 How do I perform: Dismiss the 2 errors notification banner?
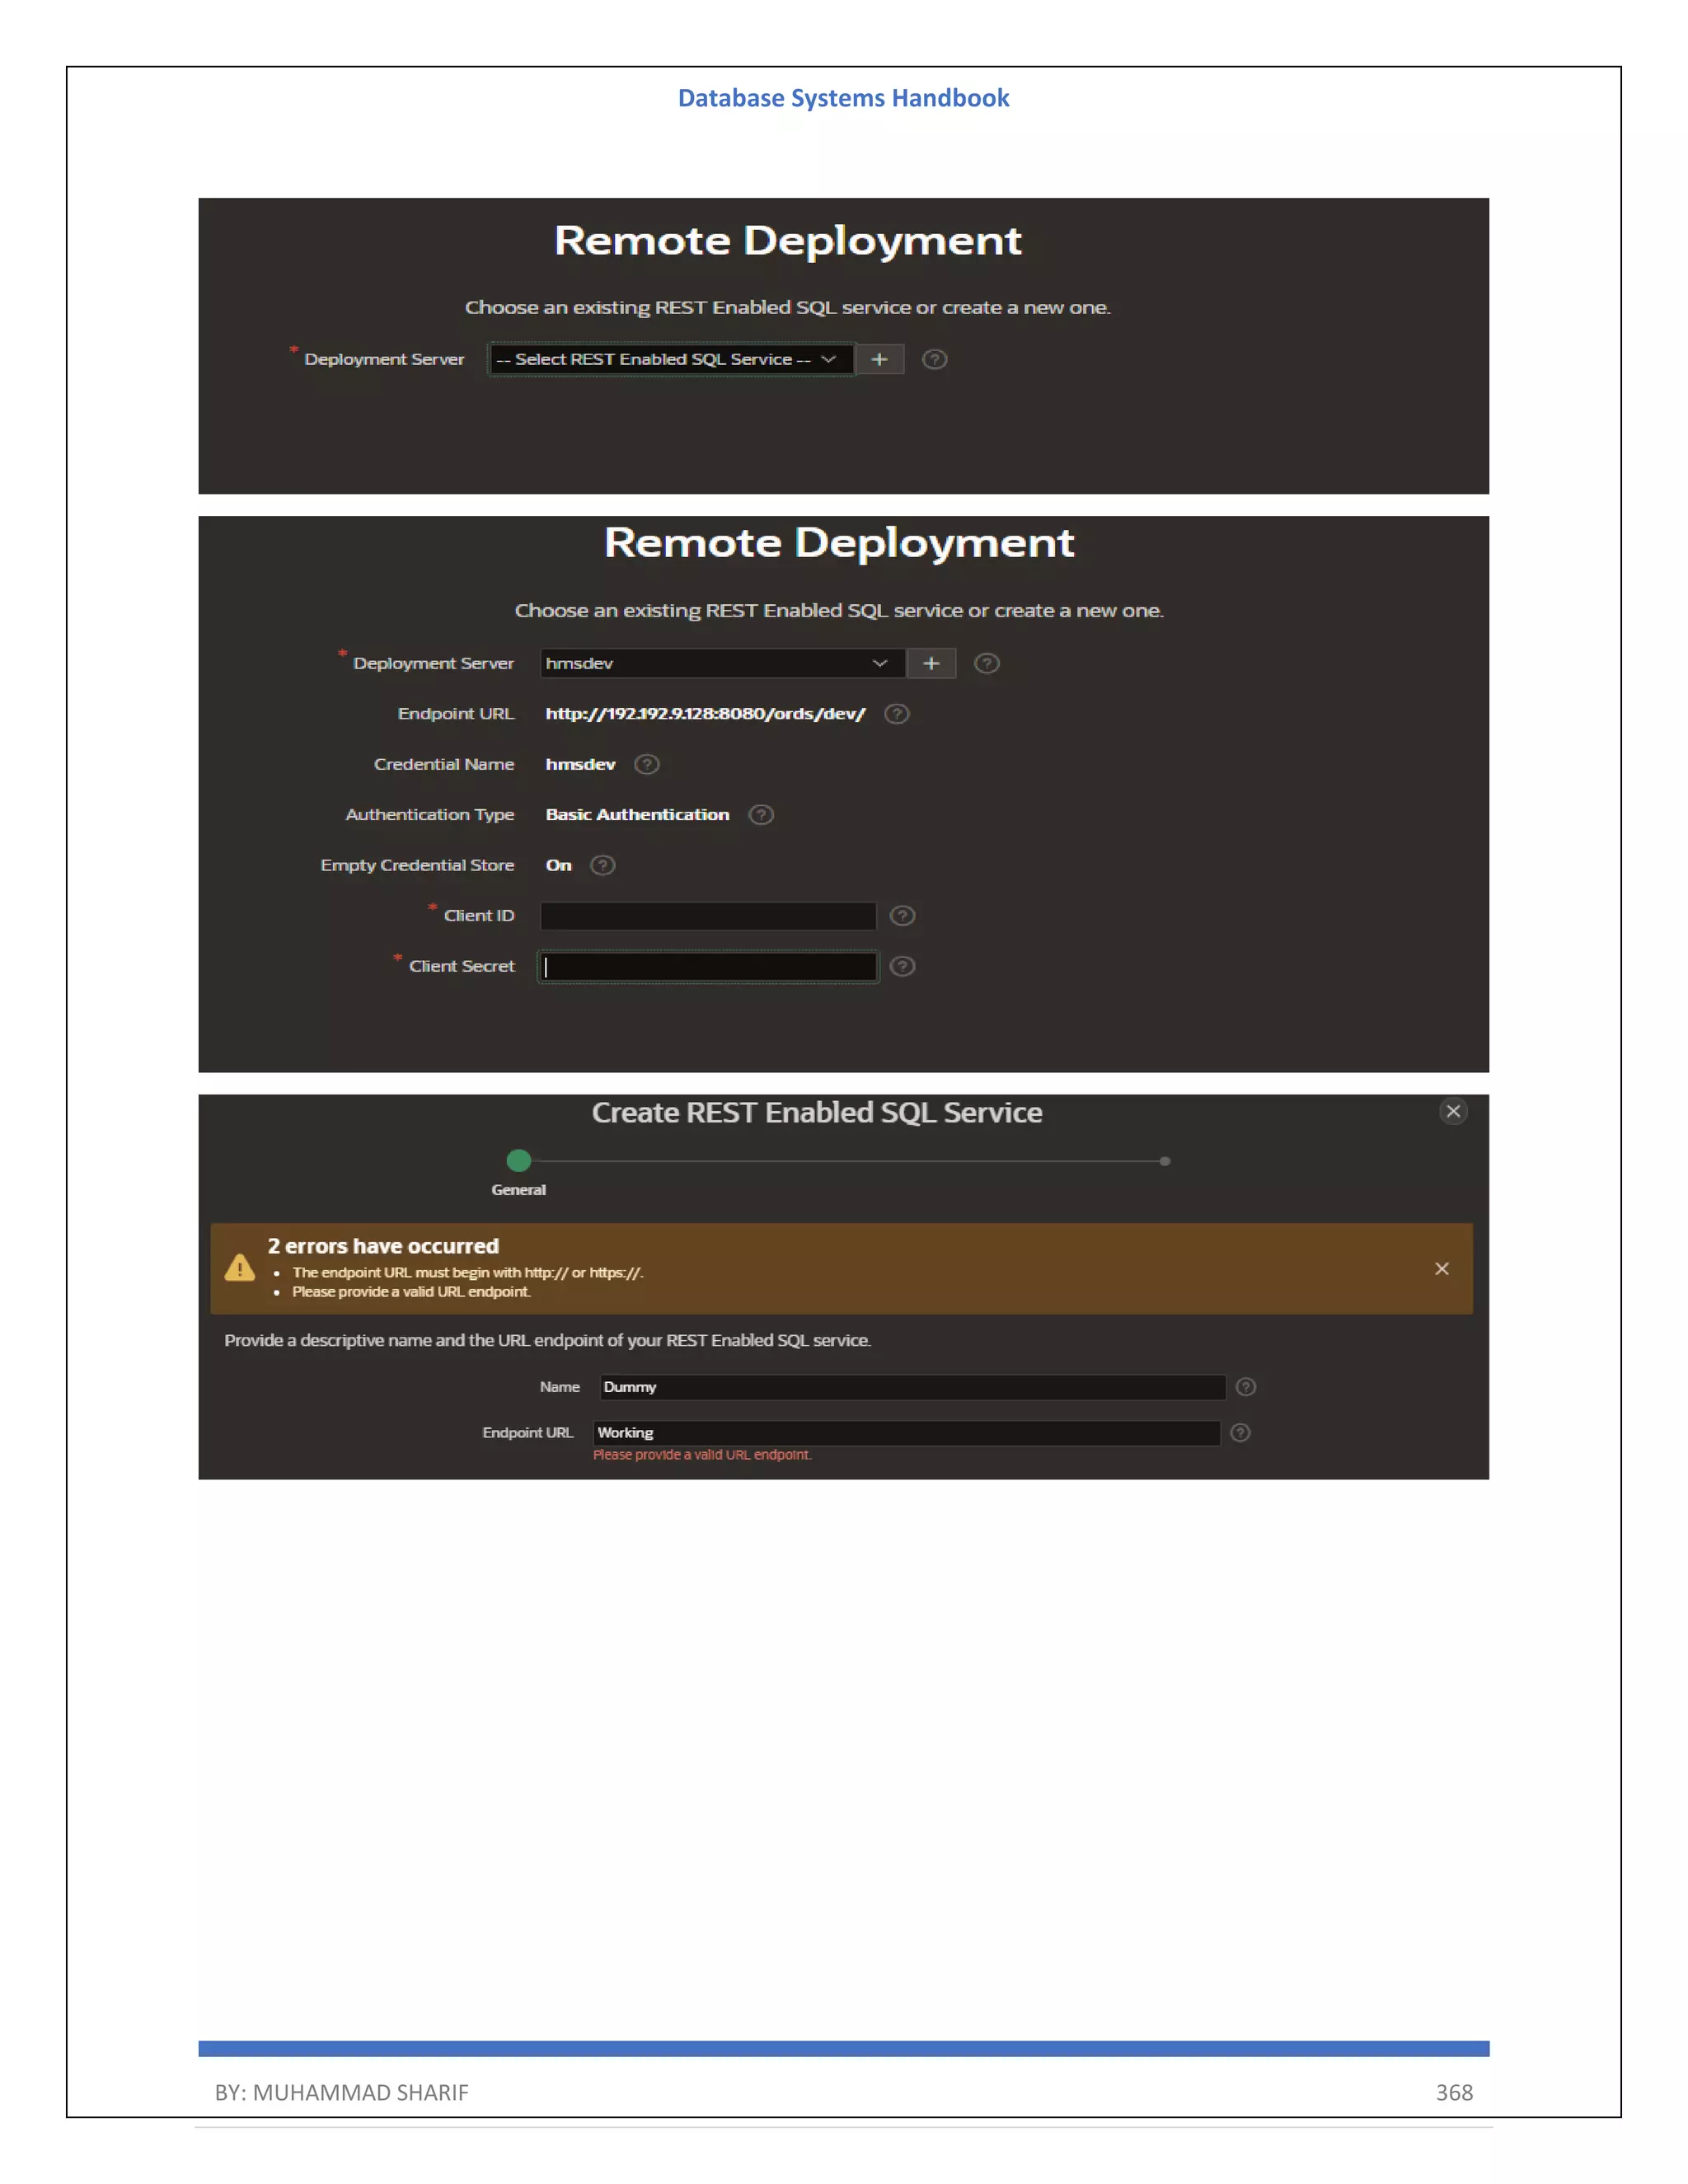pos(1441,1268)
